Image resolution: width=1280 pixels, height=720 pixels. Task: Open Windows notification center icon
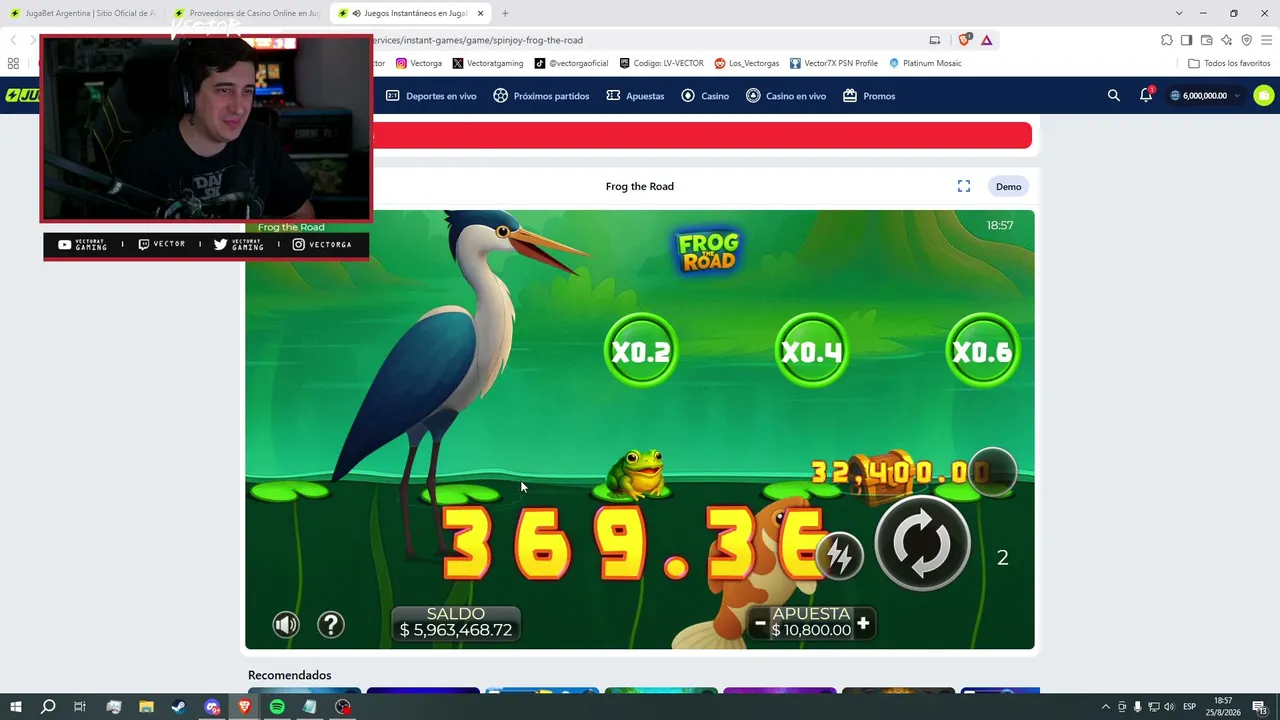click(x=1262, y=707)
